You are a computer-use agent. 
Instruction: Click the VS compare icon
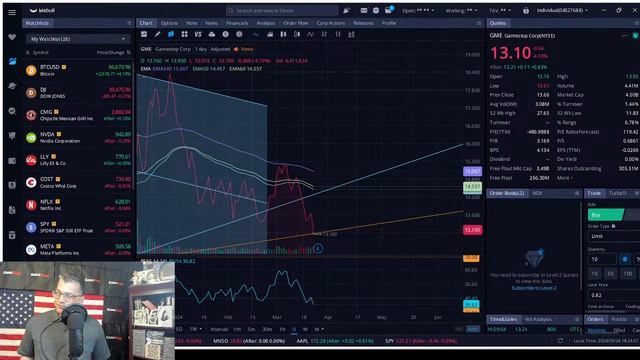coord(198,35)
